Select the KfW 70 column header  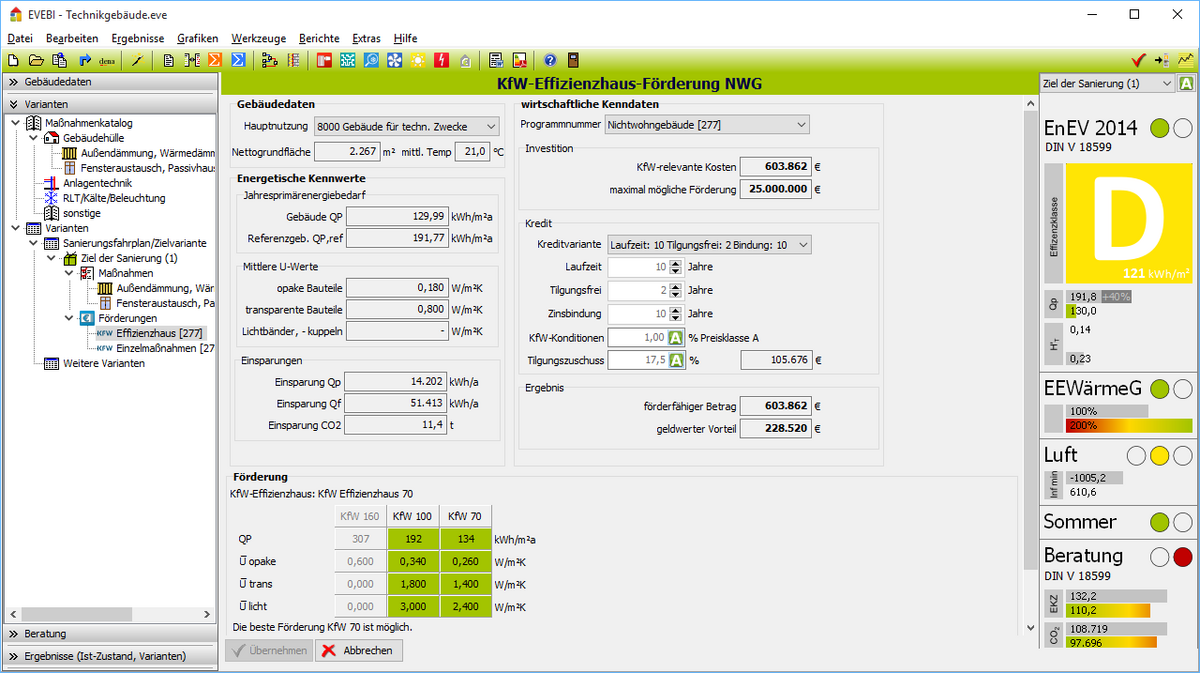tap(465, 516)
